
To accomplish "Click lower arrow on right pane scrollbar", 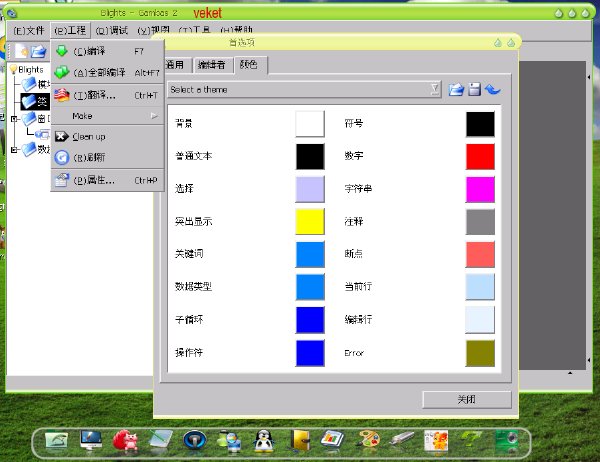I will point(589,360).
